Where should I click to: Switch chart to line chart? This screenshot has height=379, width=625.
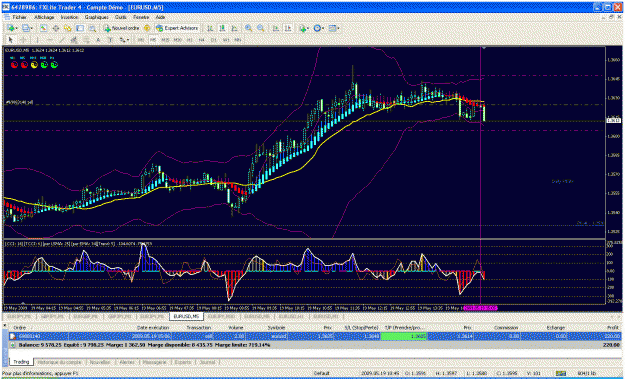click(x=234, y=28)
